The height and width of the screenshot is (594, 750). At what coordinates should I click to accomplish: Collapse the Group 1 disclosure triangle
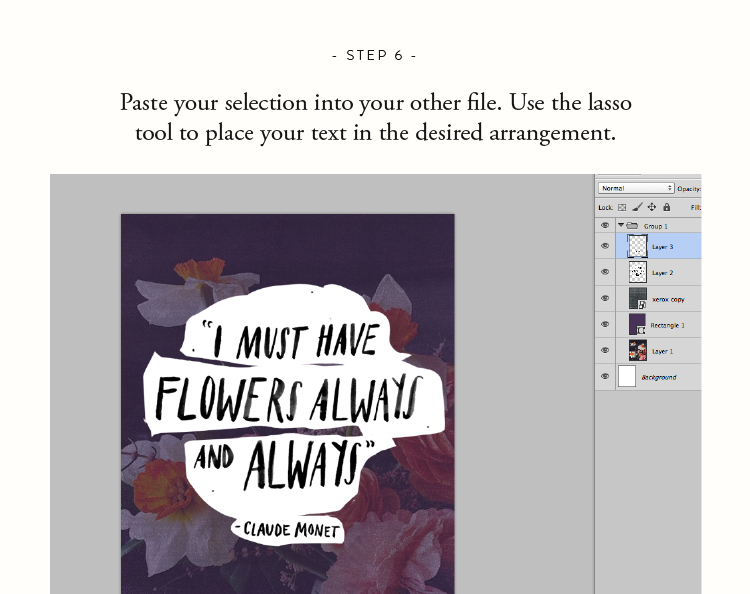(x=621, y=225)
